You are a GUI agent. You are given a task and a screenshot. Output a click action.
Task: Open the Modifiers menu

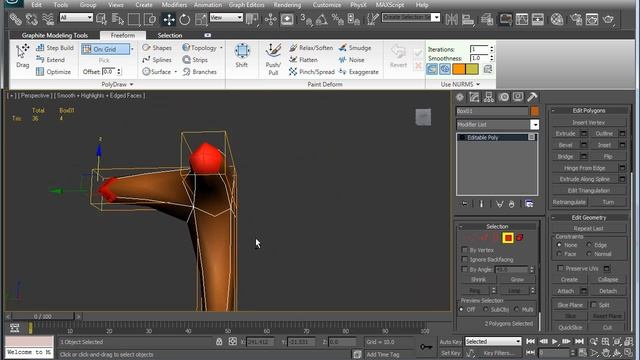pyautogui.click(x=174, y=5)
